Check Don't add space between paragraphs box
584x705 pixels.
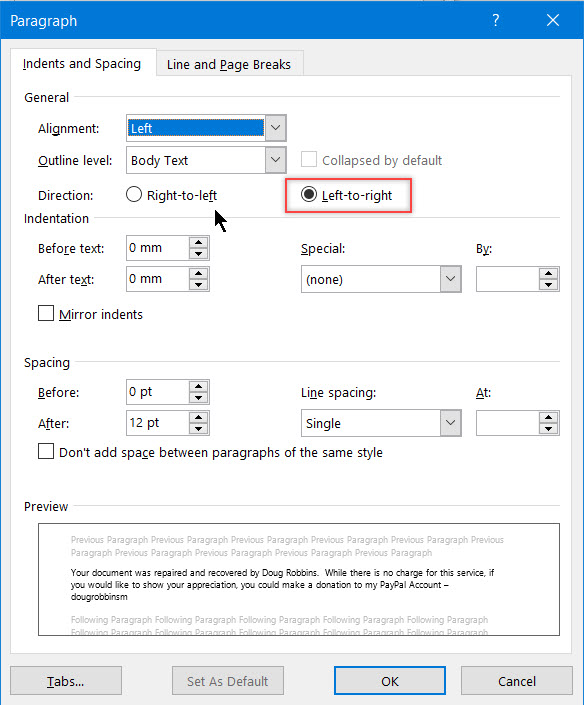click(46, 451)
